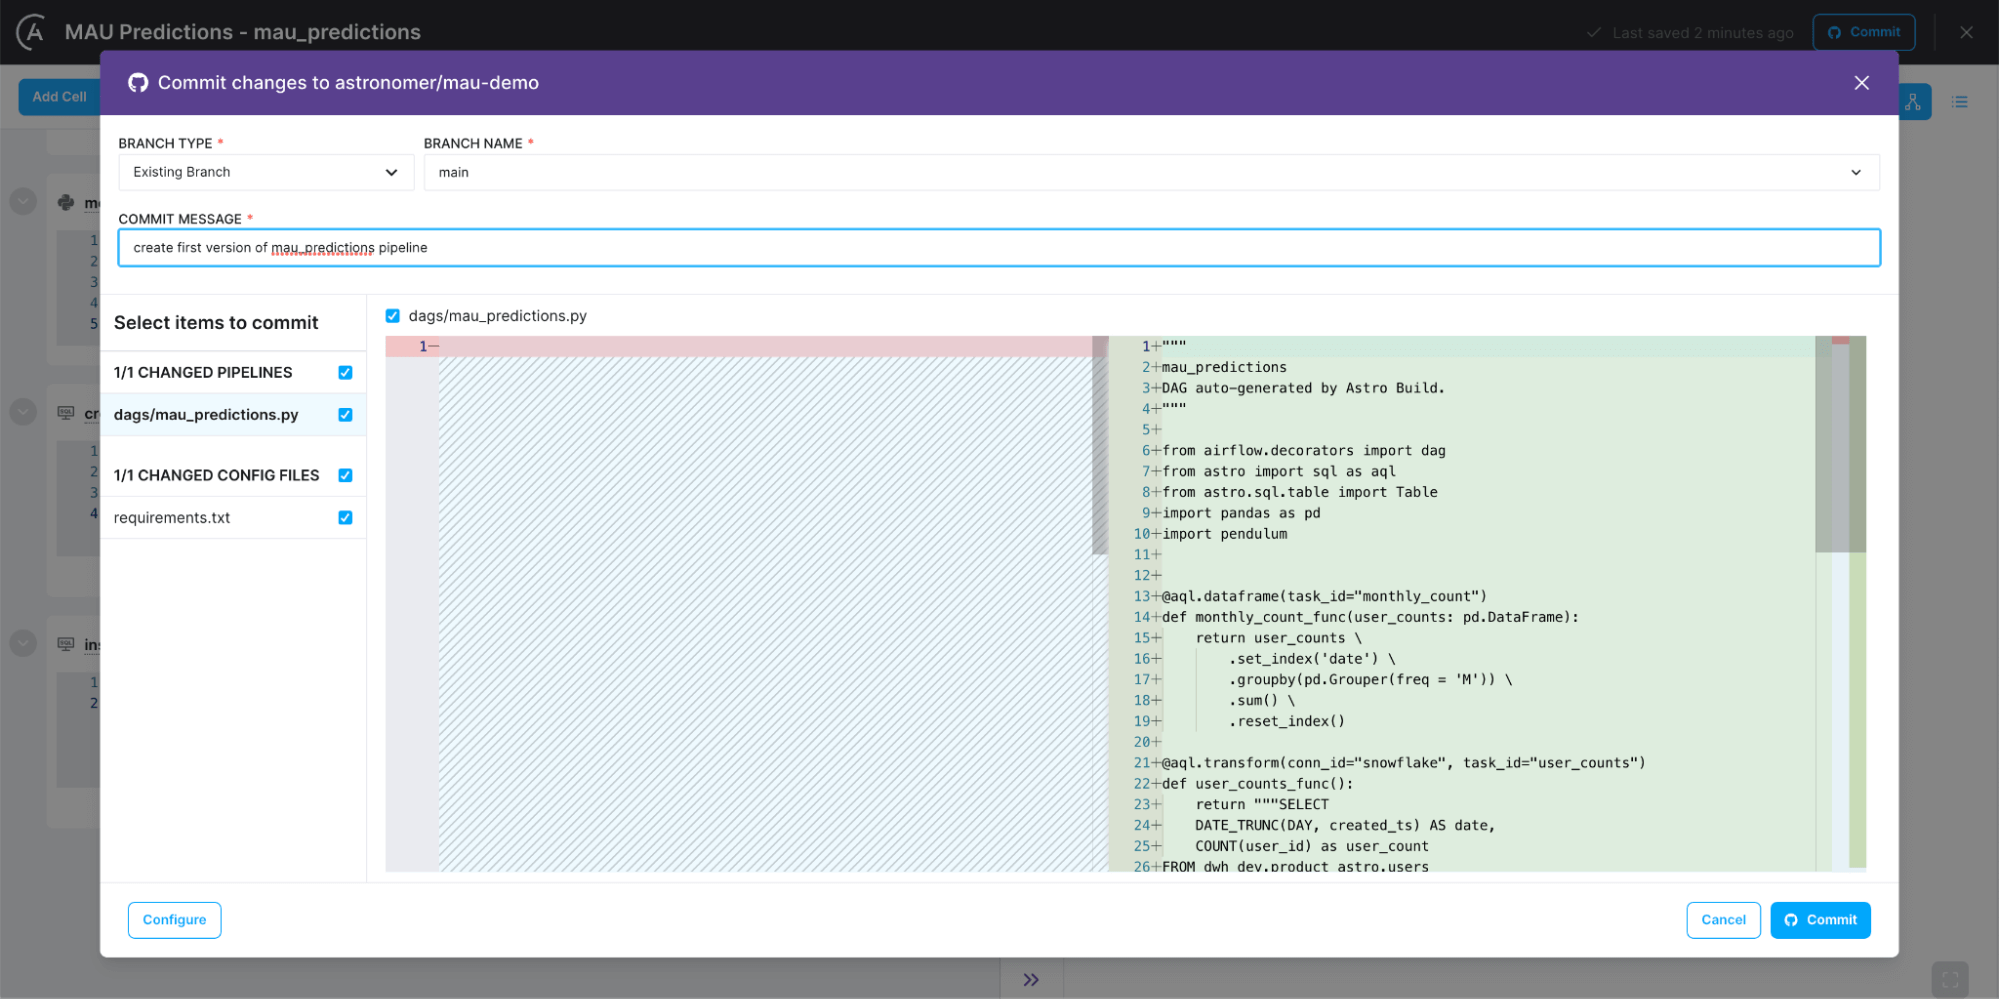
Task: Click the double-arrow expand icon at the bottom
Action: coord(1031,980)
